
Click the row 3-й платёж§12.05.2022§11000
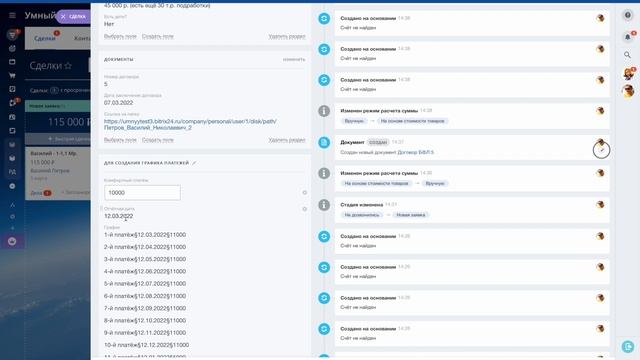(x=145, y=259)
